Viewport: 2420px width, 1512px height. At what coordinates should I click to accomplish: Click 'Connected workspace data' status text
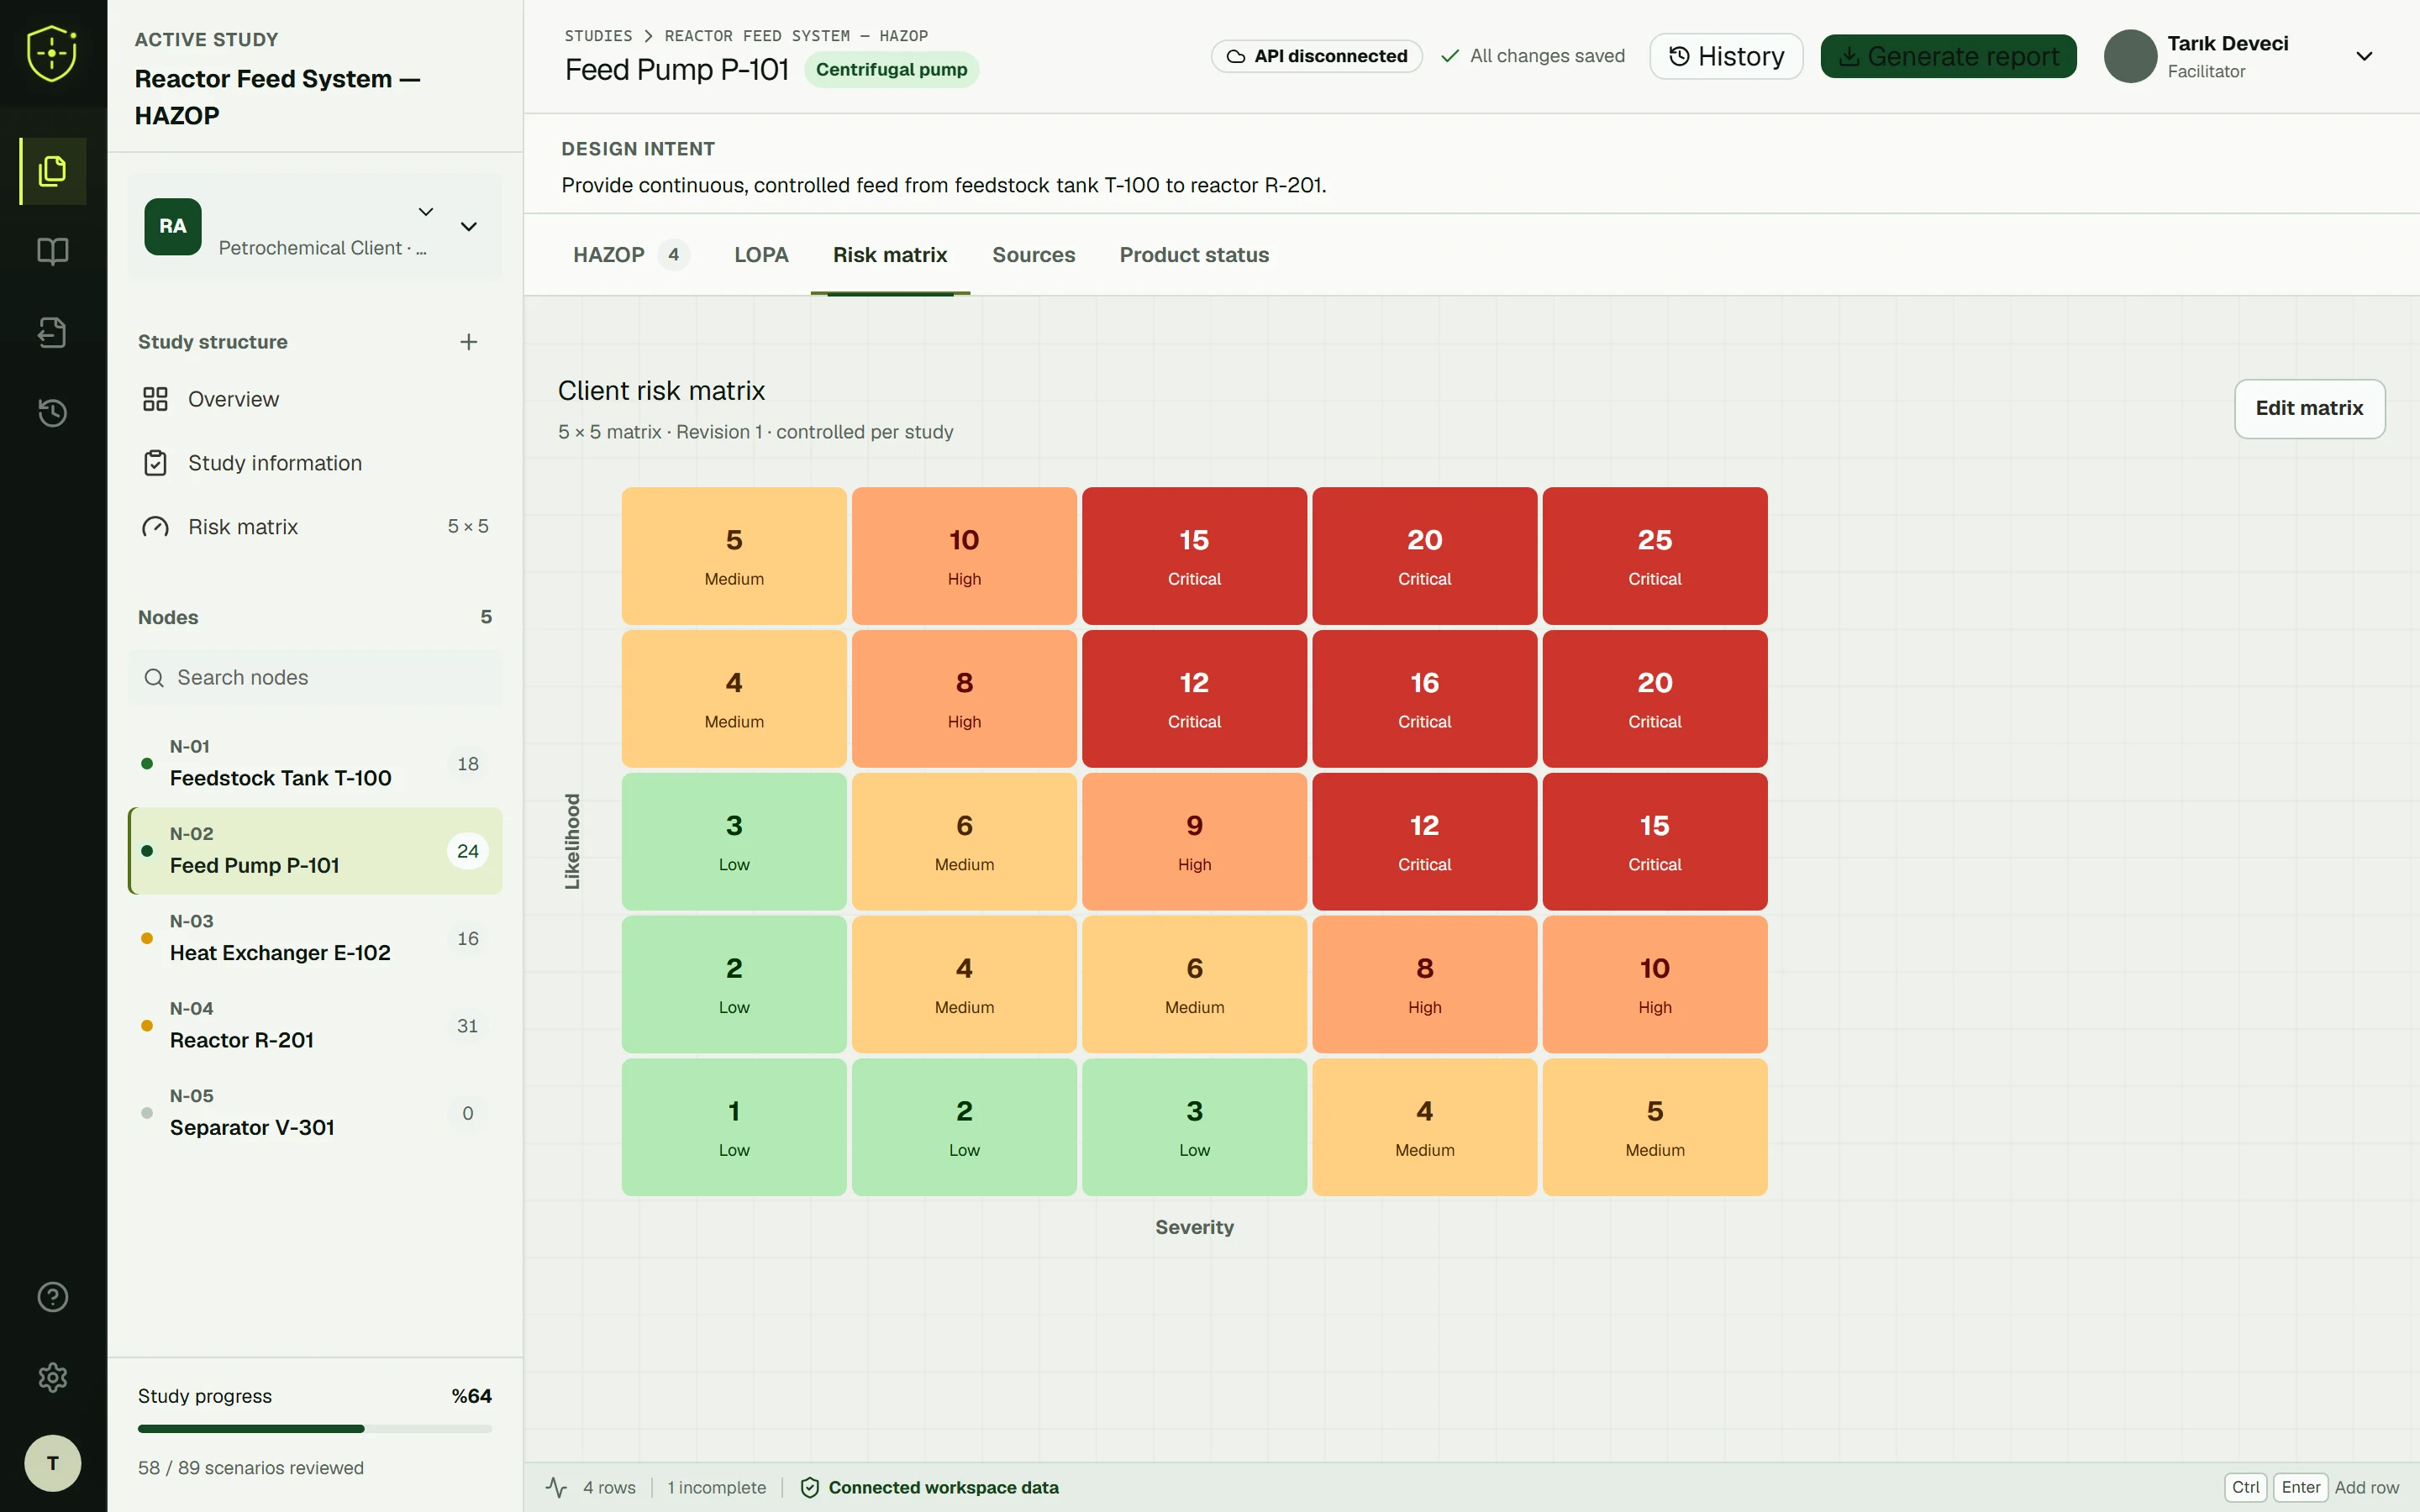coord(943,1487)
